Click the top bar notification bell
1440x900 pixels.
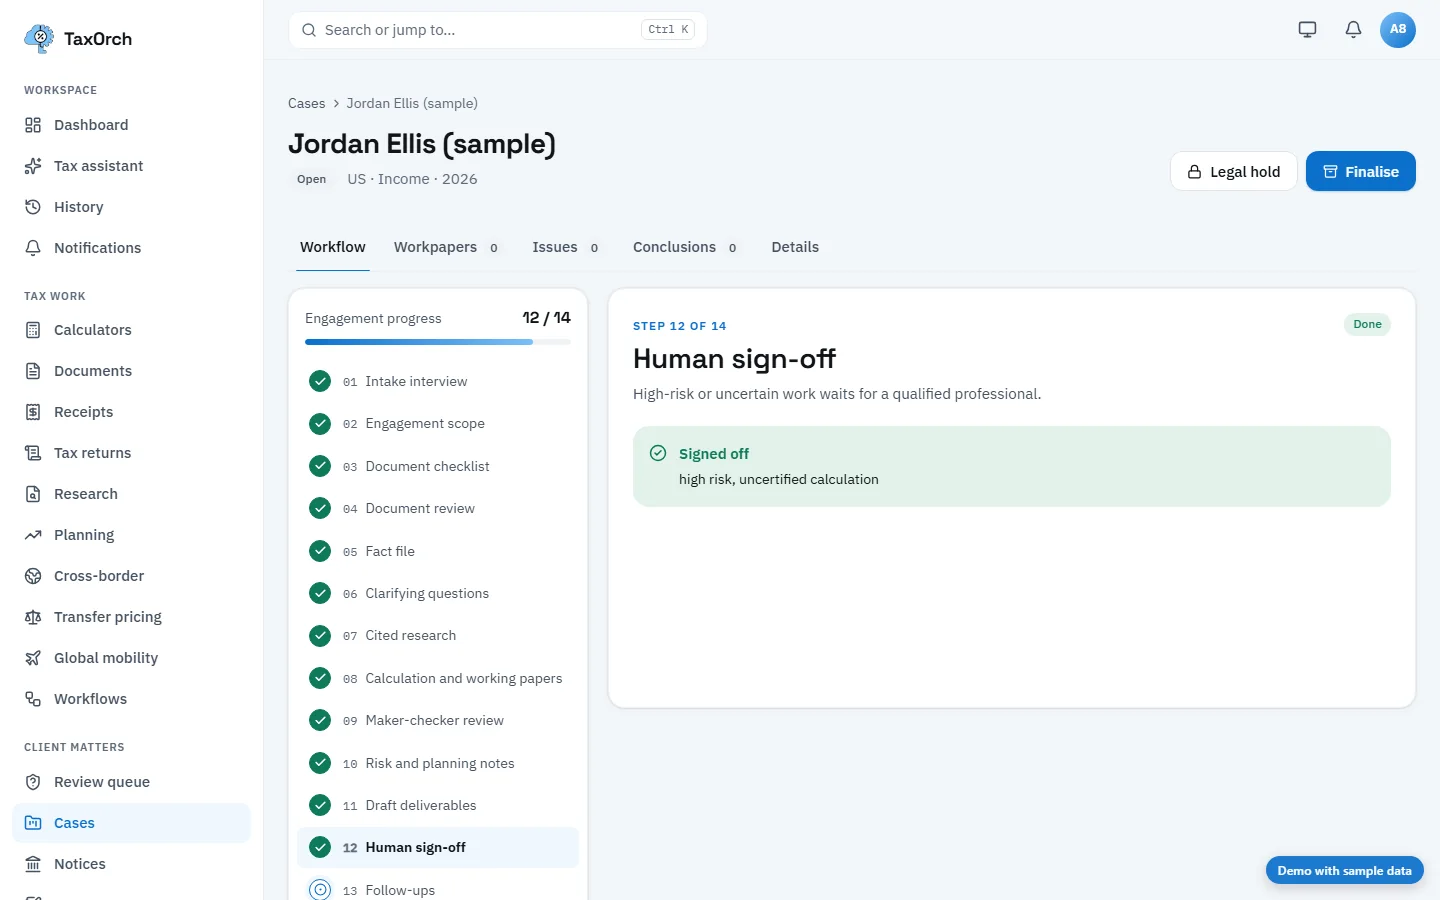(1353, 29)
